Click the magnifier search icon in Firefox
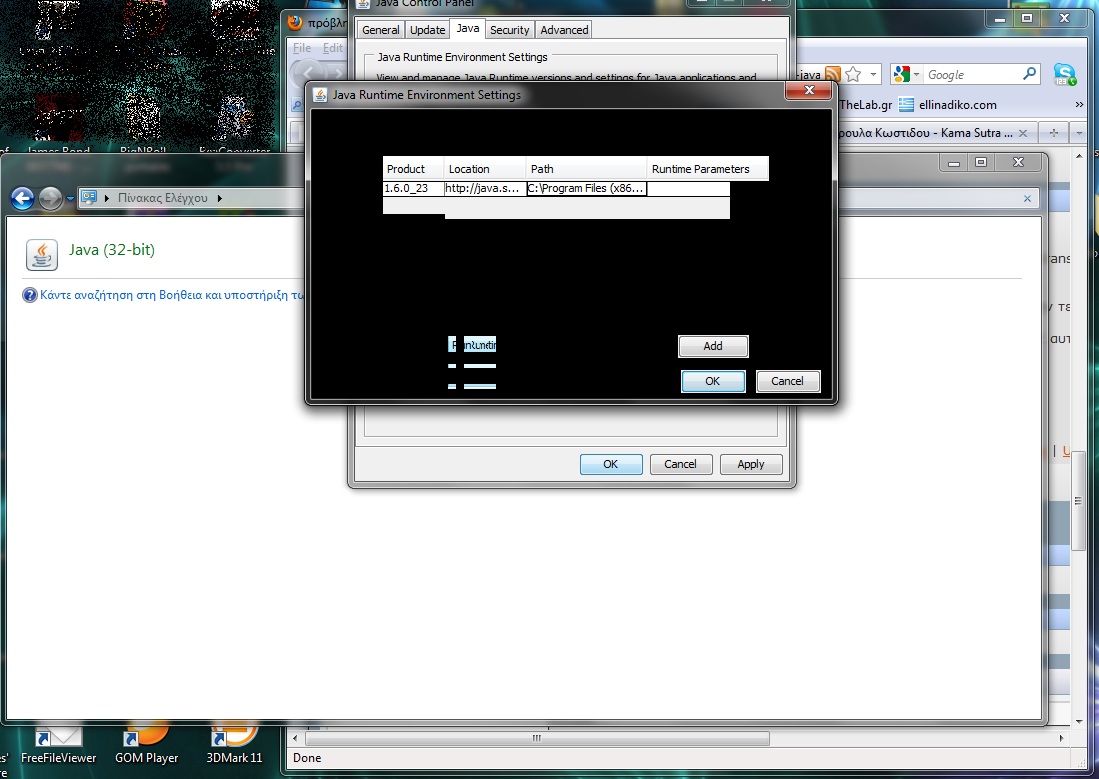Image resolution: width=1099 pixels, height=779 pixels. coord(1030,74)
